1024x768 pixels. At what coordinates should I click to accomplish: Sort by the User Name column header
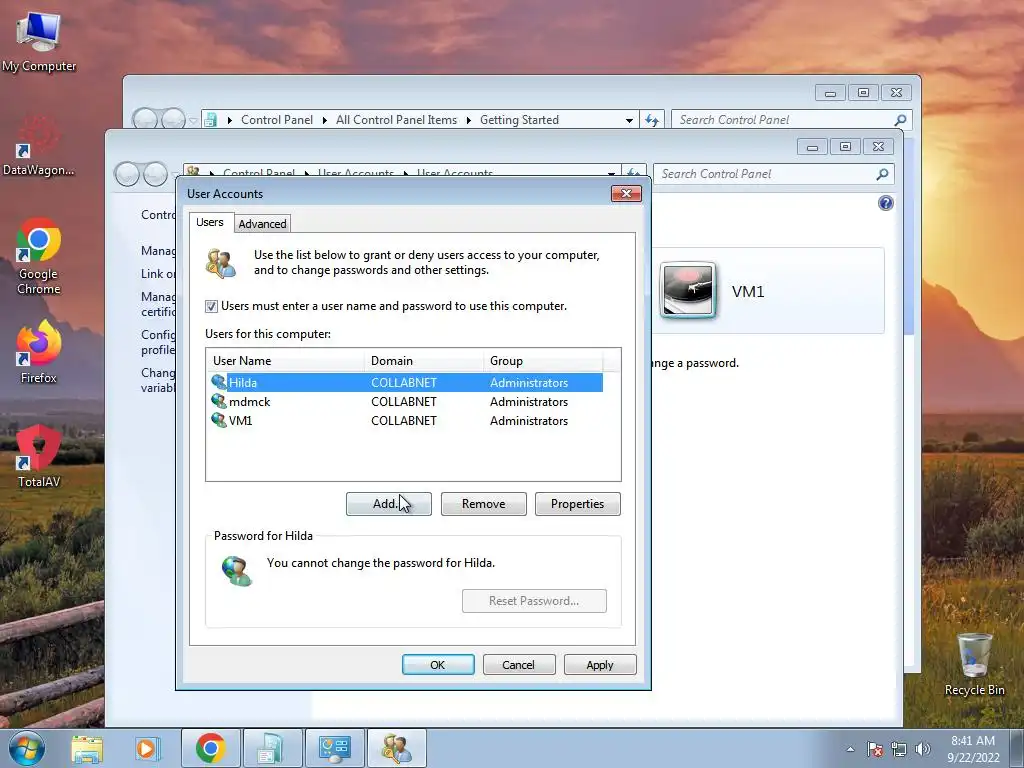tap(285, 360)
